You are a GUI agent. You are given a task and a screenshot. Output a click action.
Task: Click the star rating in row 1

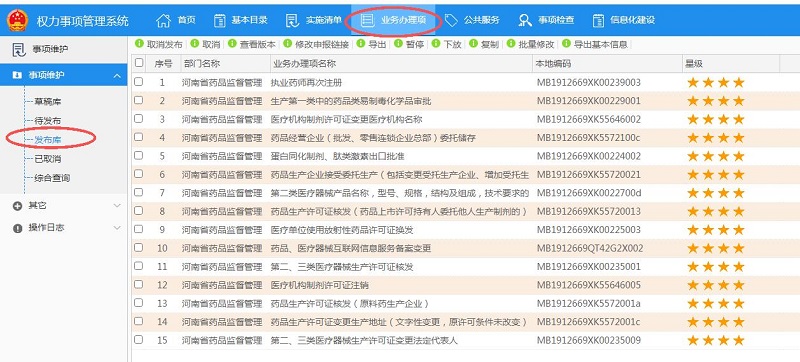(x=716, y=83)
